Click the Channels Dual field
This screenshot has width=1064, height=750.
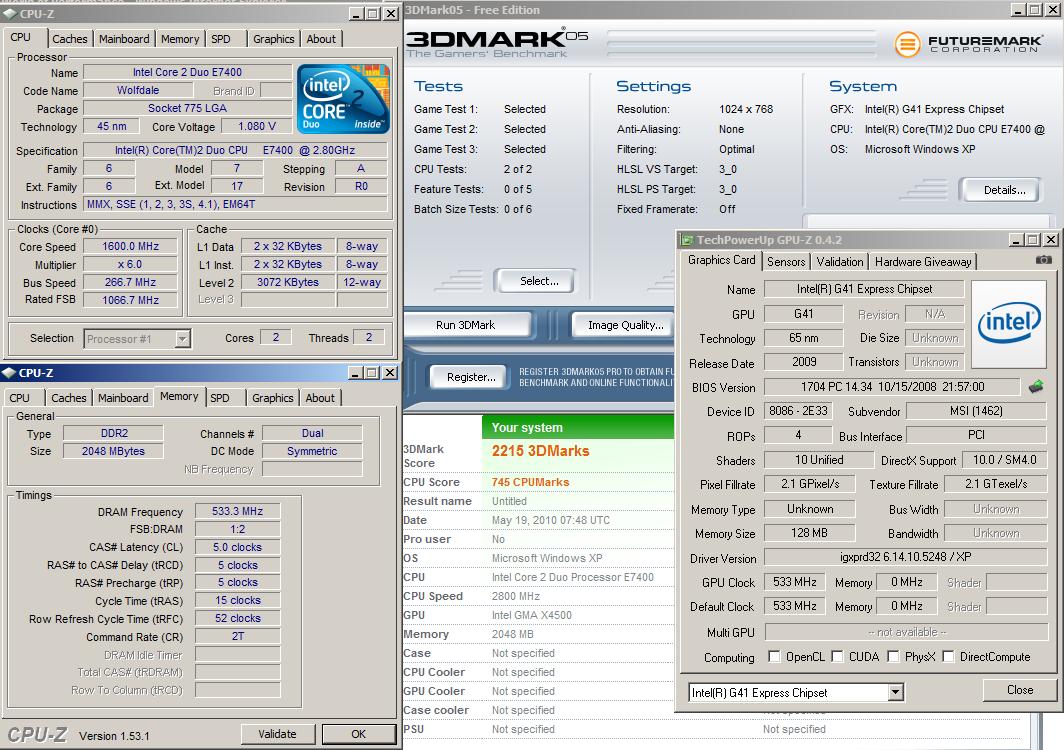[x=312, y=433]
